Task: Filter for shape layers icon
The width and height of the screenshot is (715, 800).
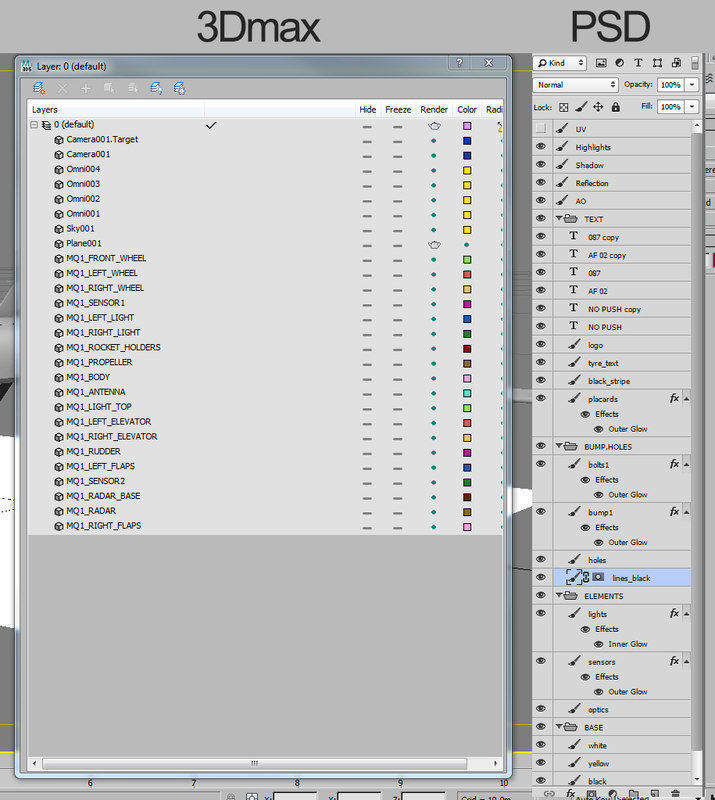Action: tap(657, 63)
